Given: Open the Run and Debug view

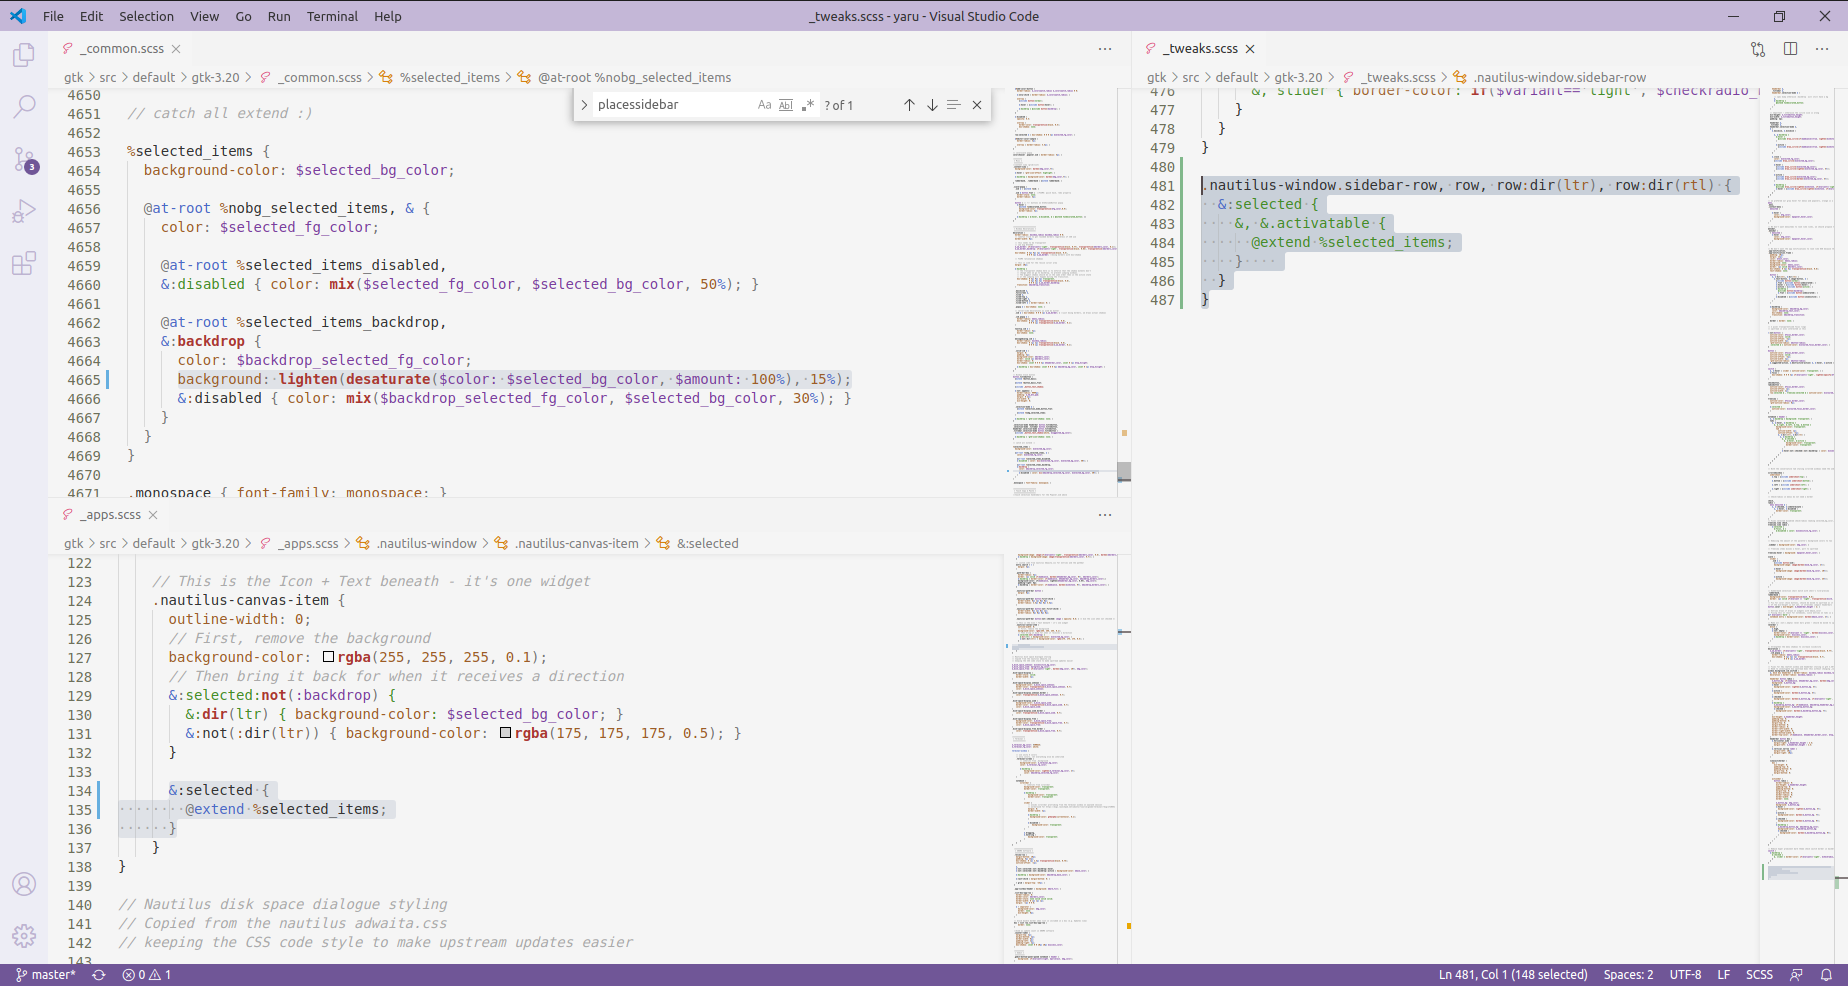Looking at the screenshot, I should [24, 211].
